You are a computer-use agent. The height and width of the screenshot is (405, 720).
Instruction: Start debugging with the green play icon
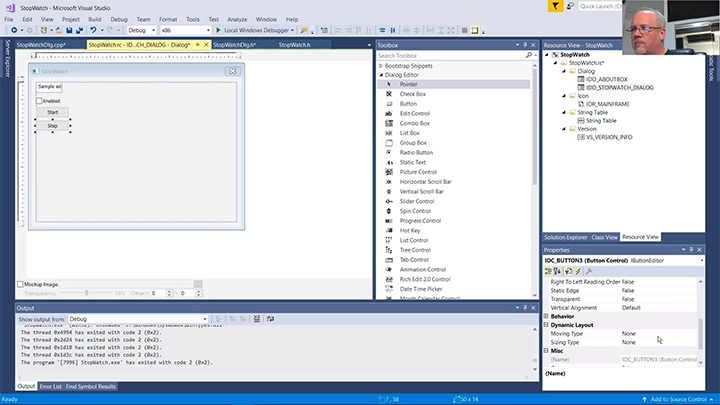[217, 30]
